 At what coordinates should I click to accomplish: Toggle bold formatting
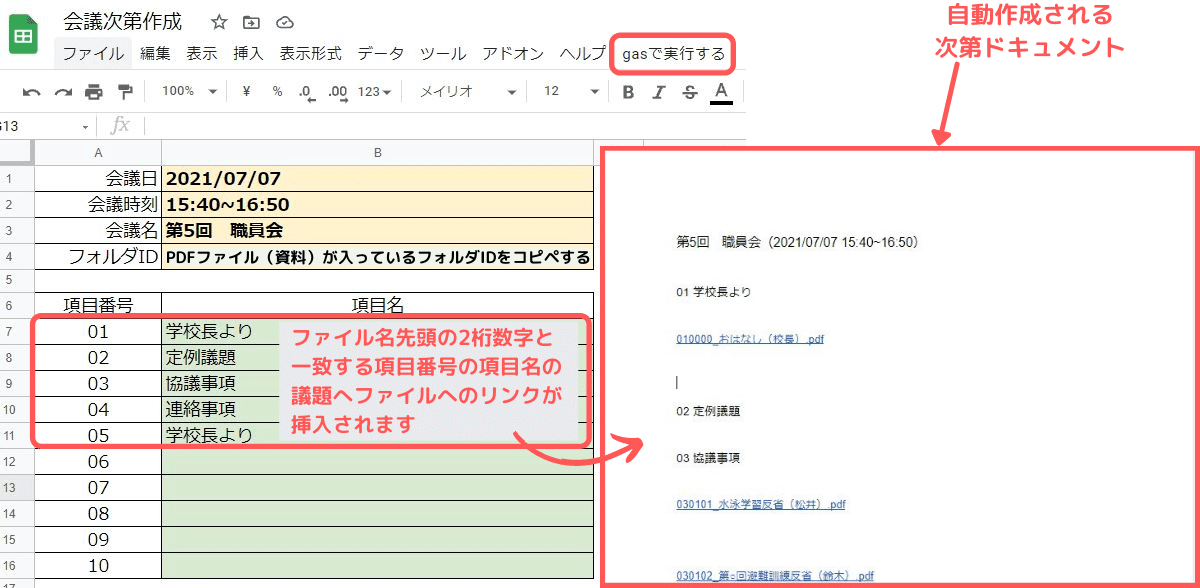click(630, 92)
